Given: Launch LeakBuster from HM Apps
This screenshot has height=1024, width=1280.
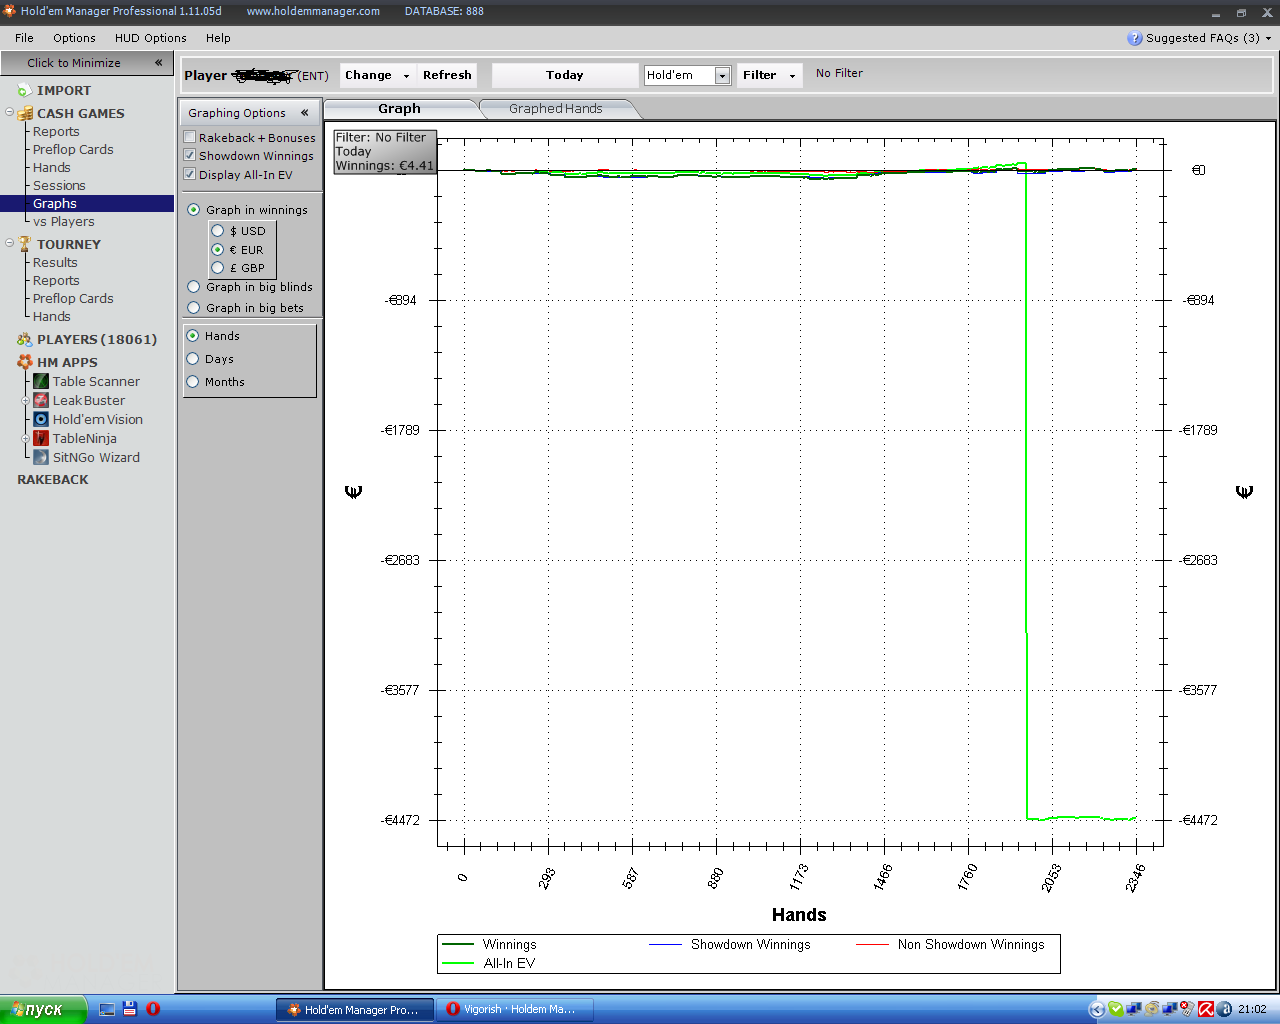Looking at the screenshot, I should [41, 400].
